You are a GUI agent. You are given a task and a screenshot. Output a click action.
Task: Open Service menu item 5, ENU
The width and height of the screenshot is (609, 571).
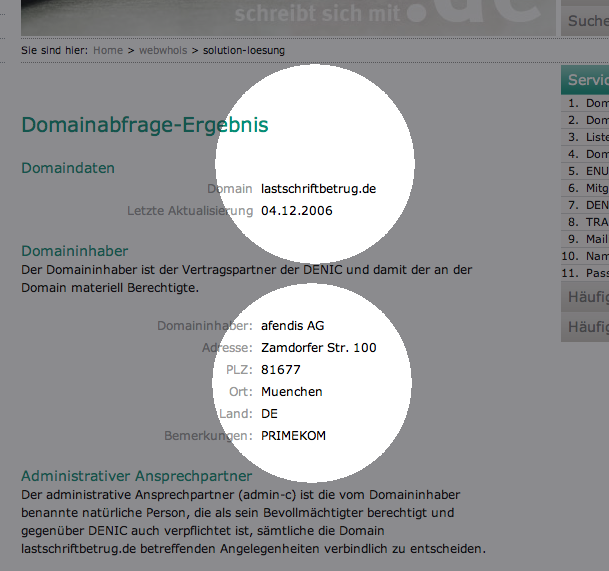pos(585,171)
